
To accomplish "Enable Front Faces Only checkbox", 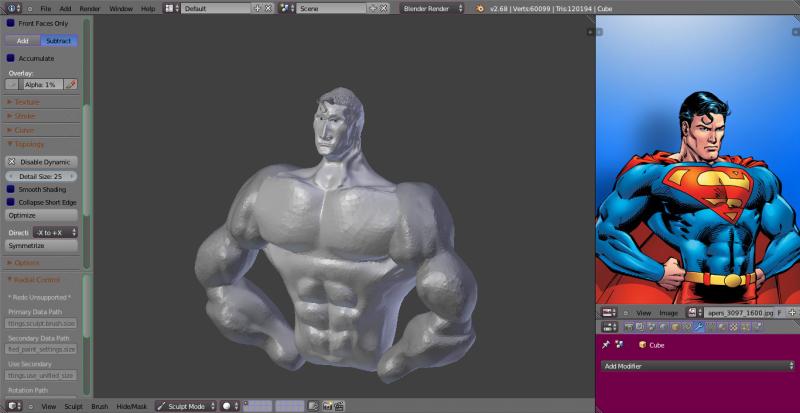I will pos(11,23).
